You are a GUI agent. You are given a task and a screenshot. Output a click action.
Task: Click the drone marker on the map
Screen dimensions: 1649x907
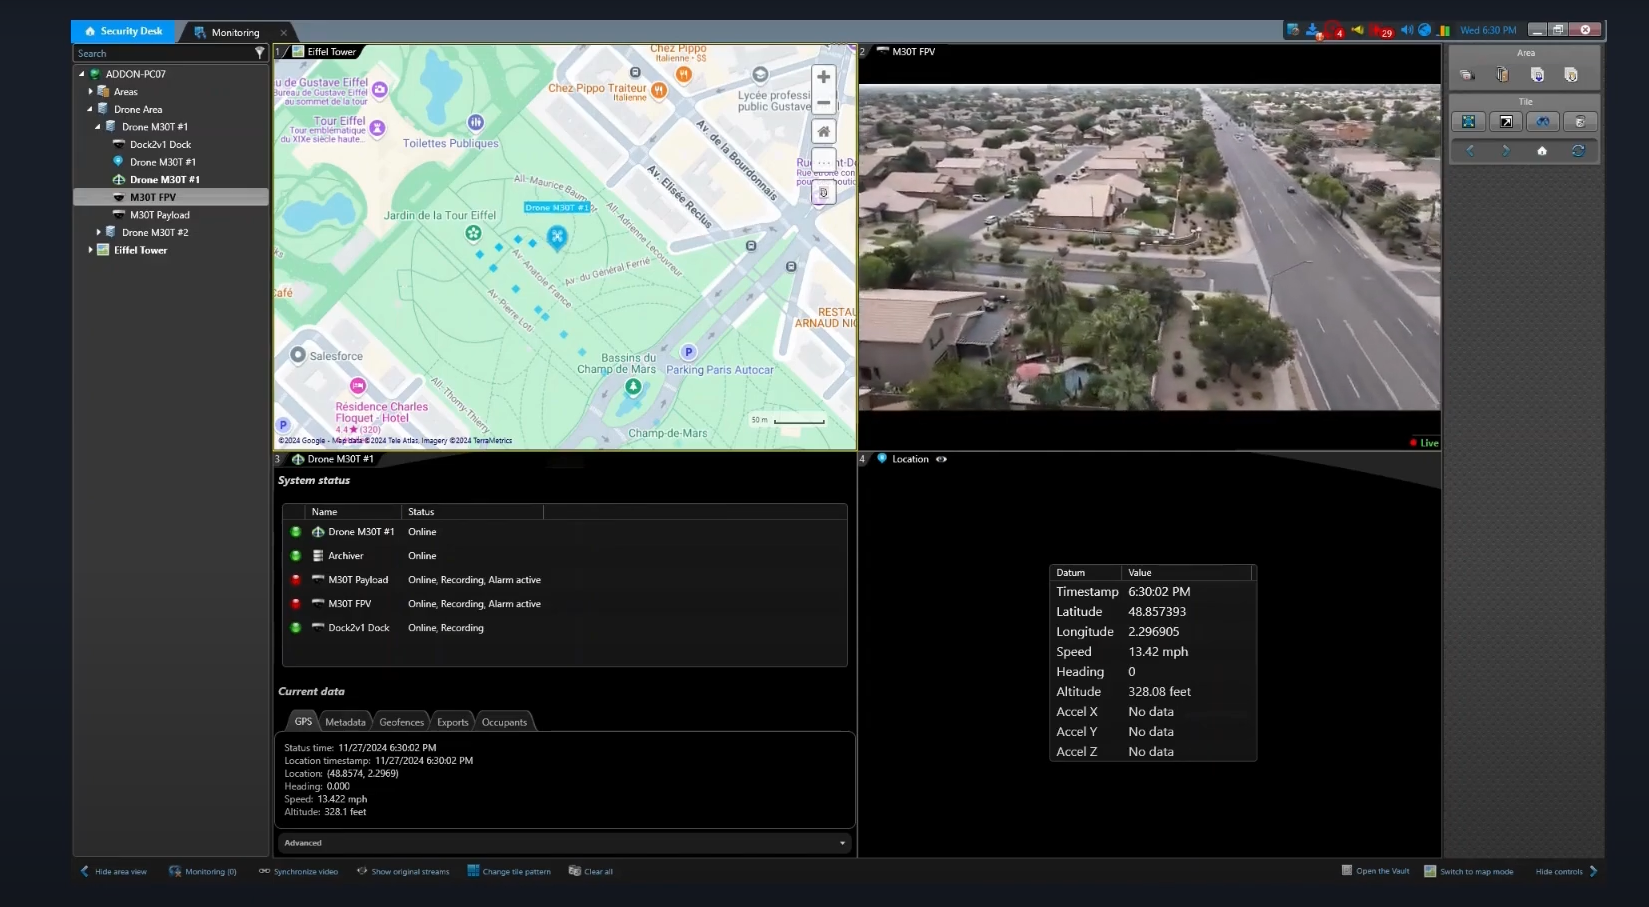pos(557,236)
